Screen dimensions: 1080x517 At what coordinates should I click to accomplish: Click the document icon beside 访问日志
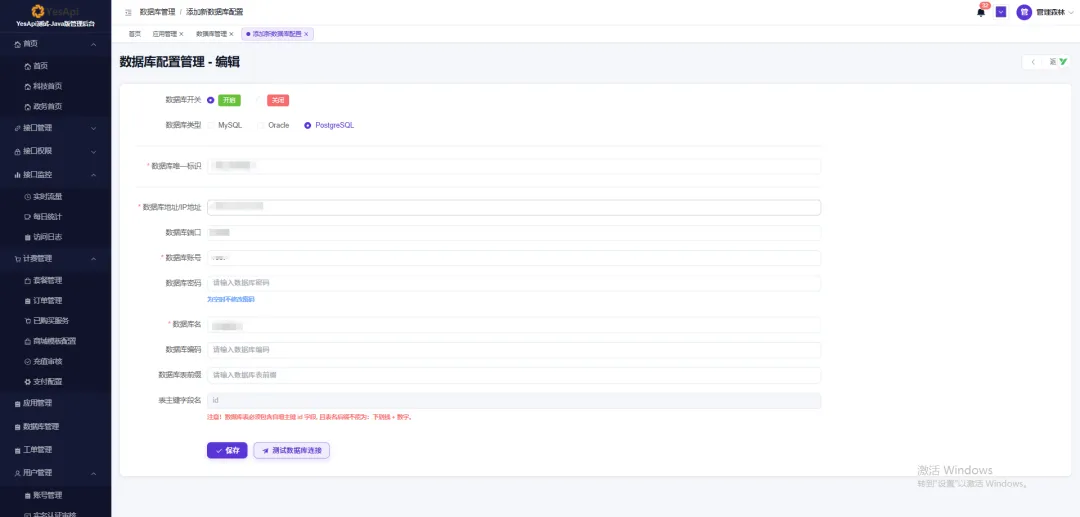28,237
